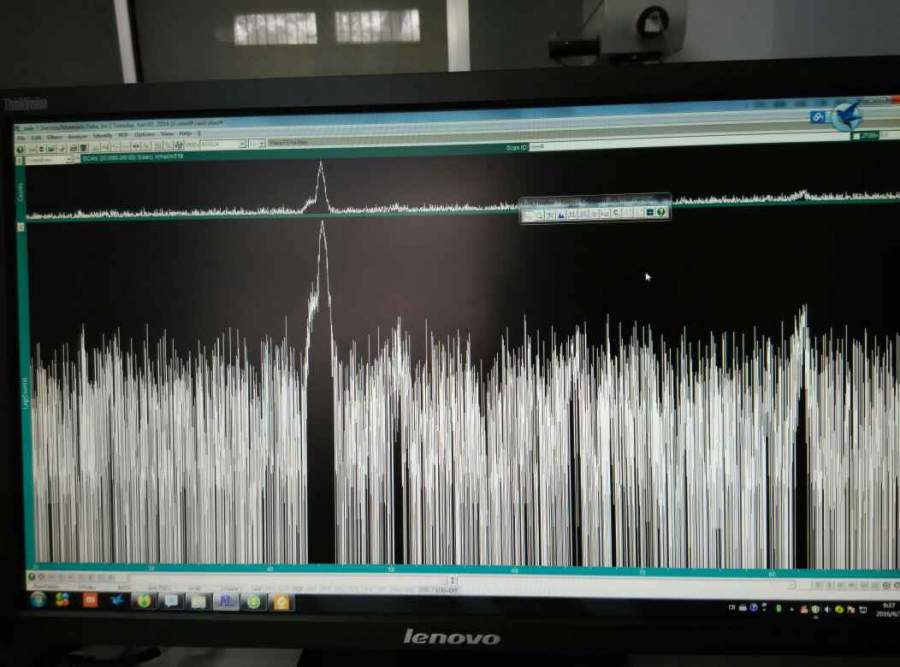
Task: Open the Help menu
Action: click(x=186, y=133)
